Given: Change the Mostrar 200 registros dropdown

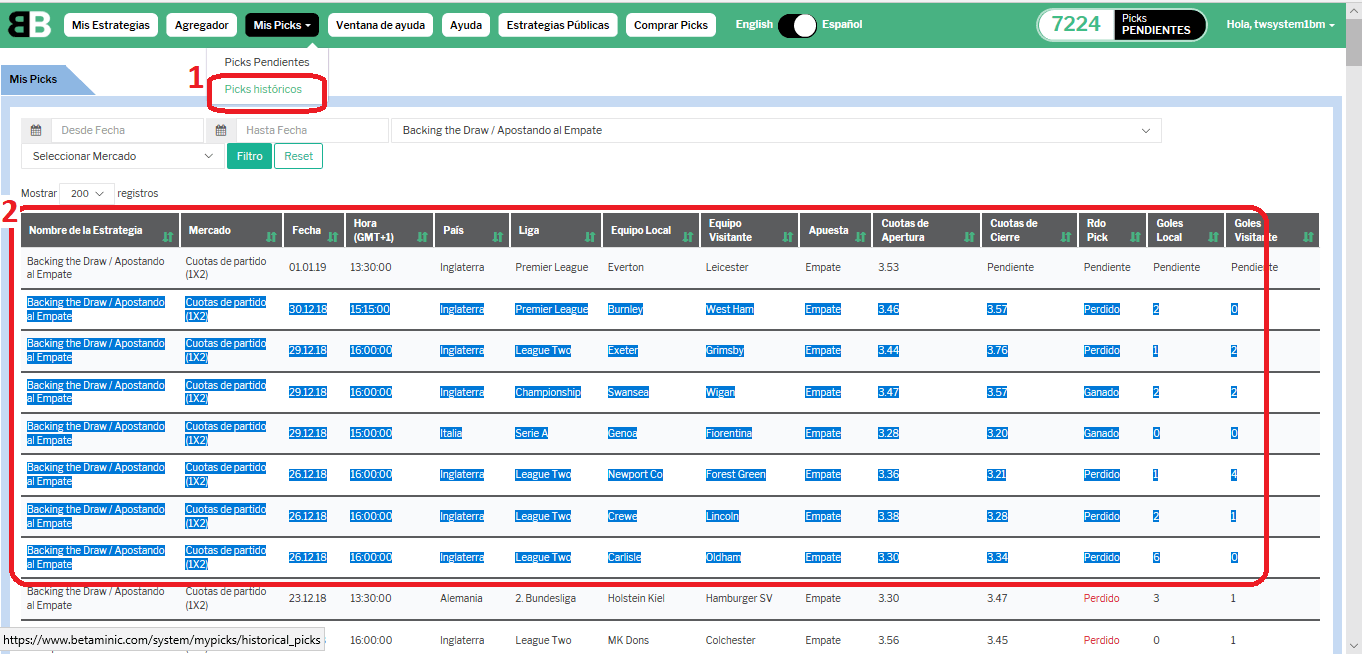Looking at the screenshot, I should pyautogui.click(x=87, y=193).
